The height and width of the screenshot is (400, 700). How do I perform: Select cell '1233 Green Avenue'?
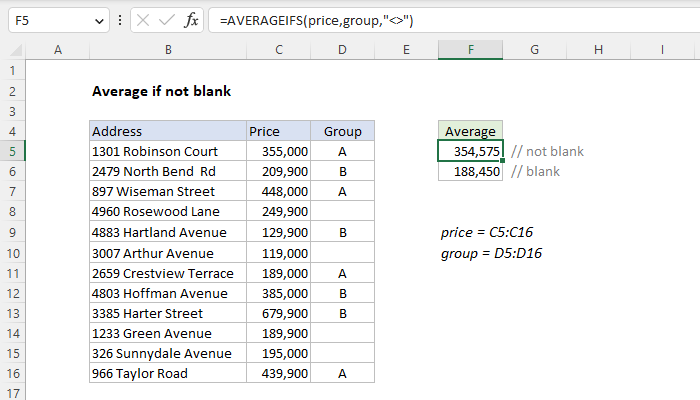168,333
